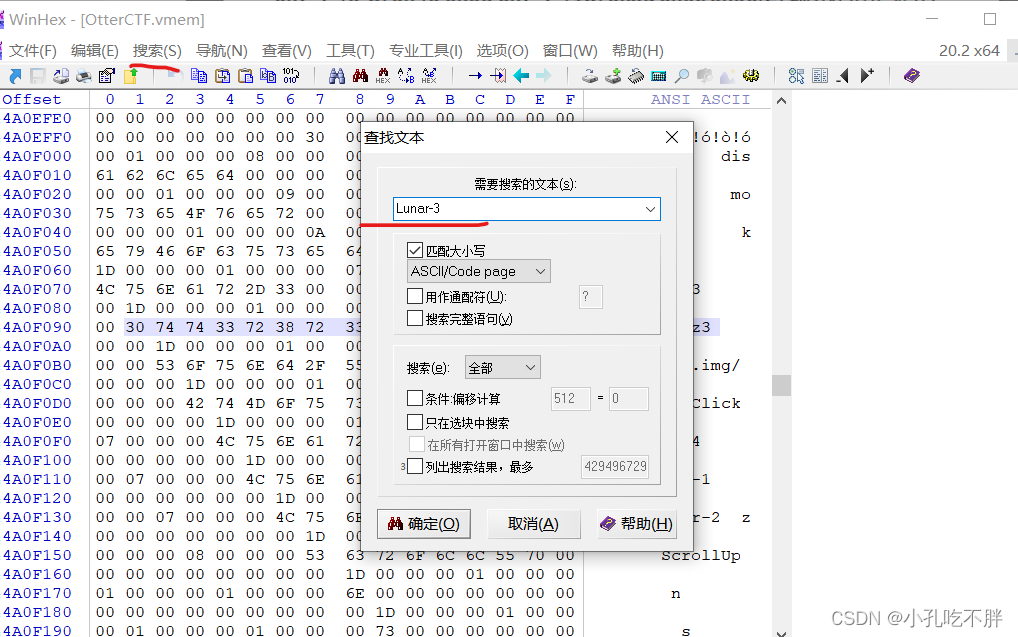Image resolution: width=1018 pixels, height=637 pixels.
Task: Click the vertical scrollbar thumb of hex view
Action: (x=781, y=385)
